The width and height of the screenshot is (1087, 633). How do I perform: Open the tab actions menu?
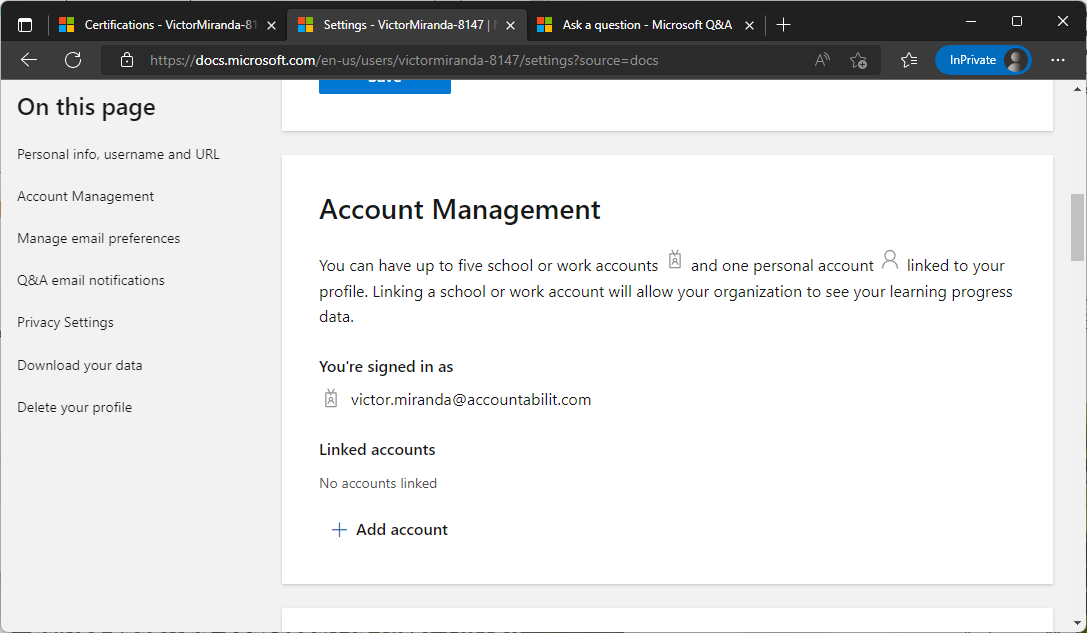click(24, 23)
